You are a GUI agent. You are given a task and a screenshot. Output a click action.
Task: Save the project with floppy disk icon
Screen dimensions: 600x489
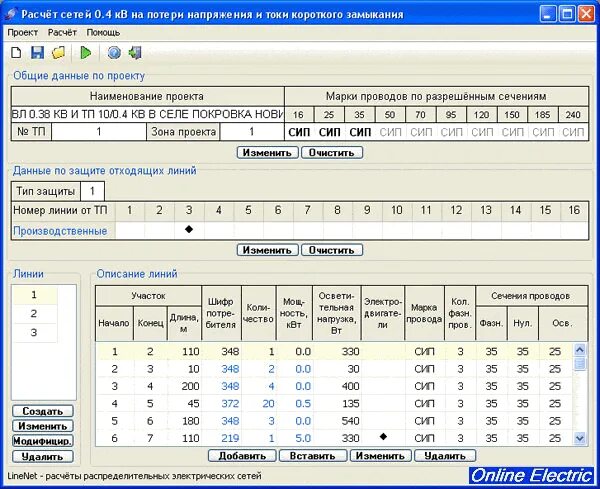click(x=38, y=52)
